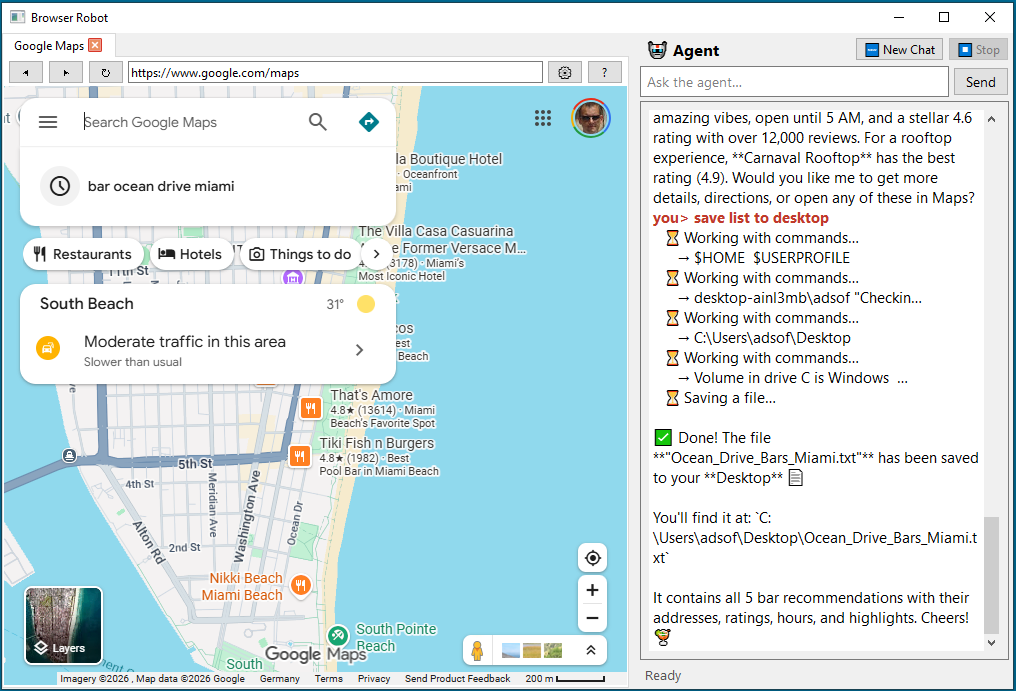The width and height of the screenshot is (1016, 691).
Task: Click South Pointe Beach green pin
Action: (338, 636)
